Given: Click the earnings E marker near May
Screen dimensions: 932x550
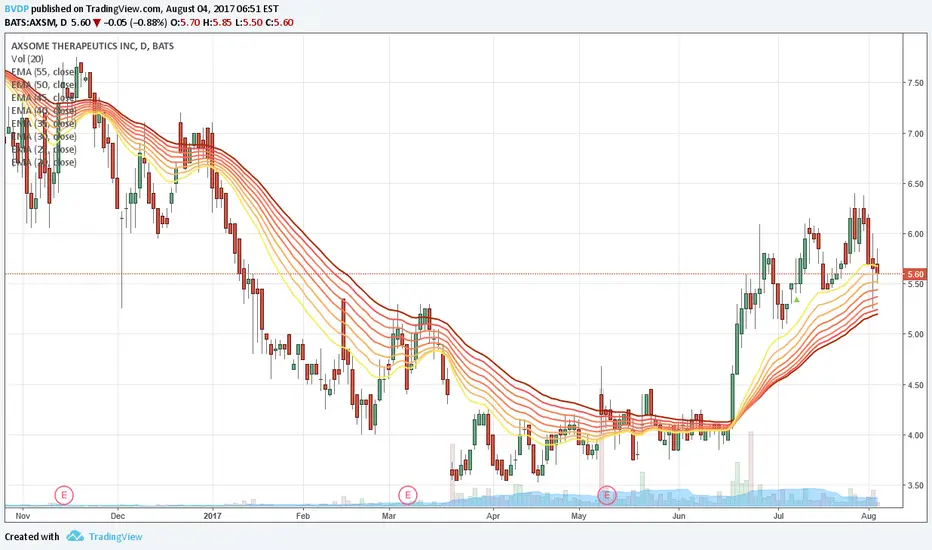Looking at the screenshot, I should point(607,495).
